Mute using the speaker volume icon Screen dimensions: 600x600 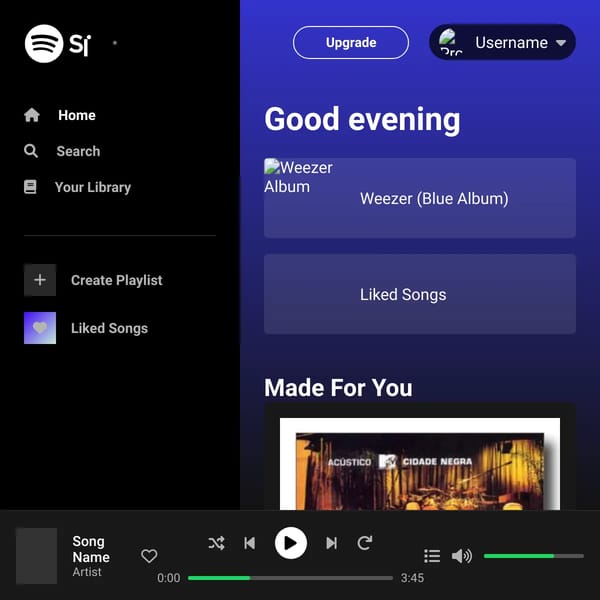462,556
